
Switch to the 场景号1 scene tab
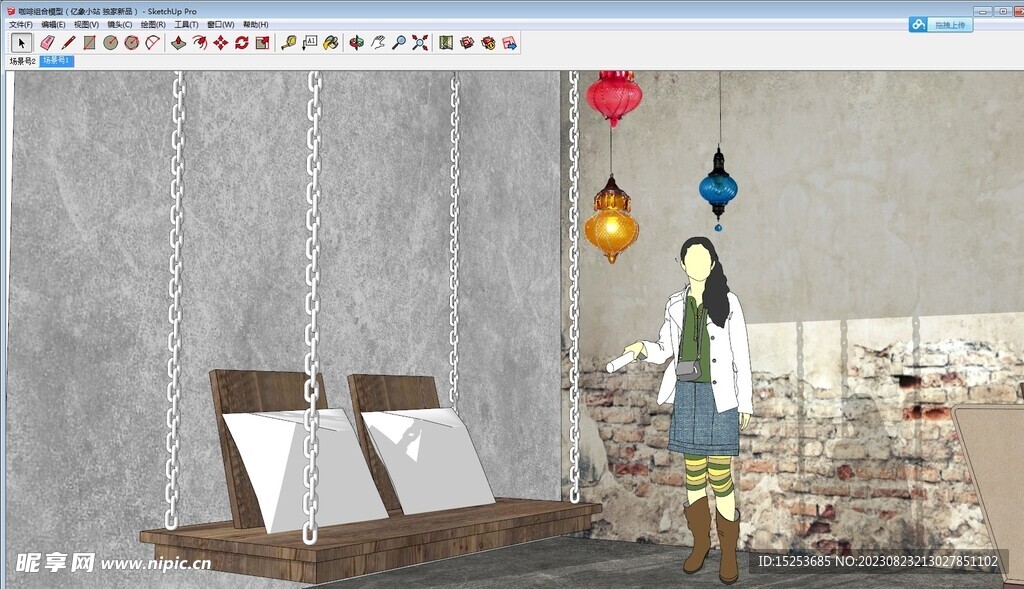[57, 61]
